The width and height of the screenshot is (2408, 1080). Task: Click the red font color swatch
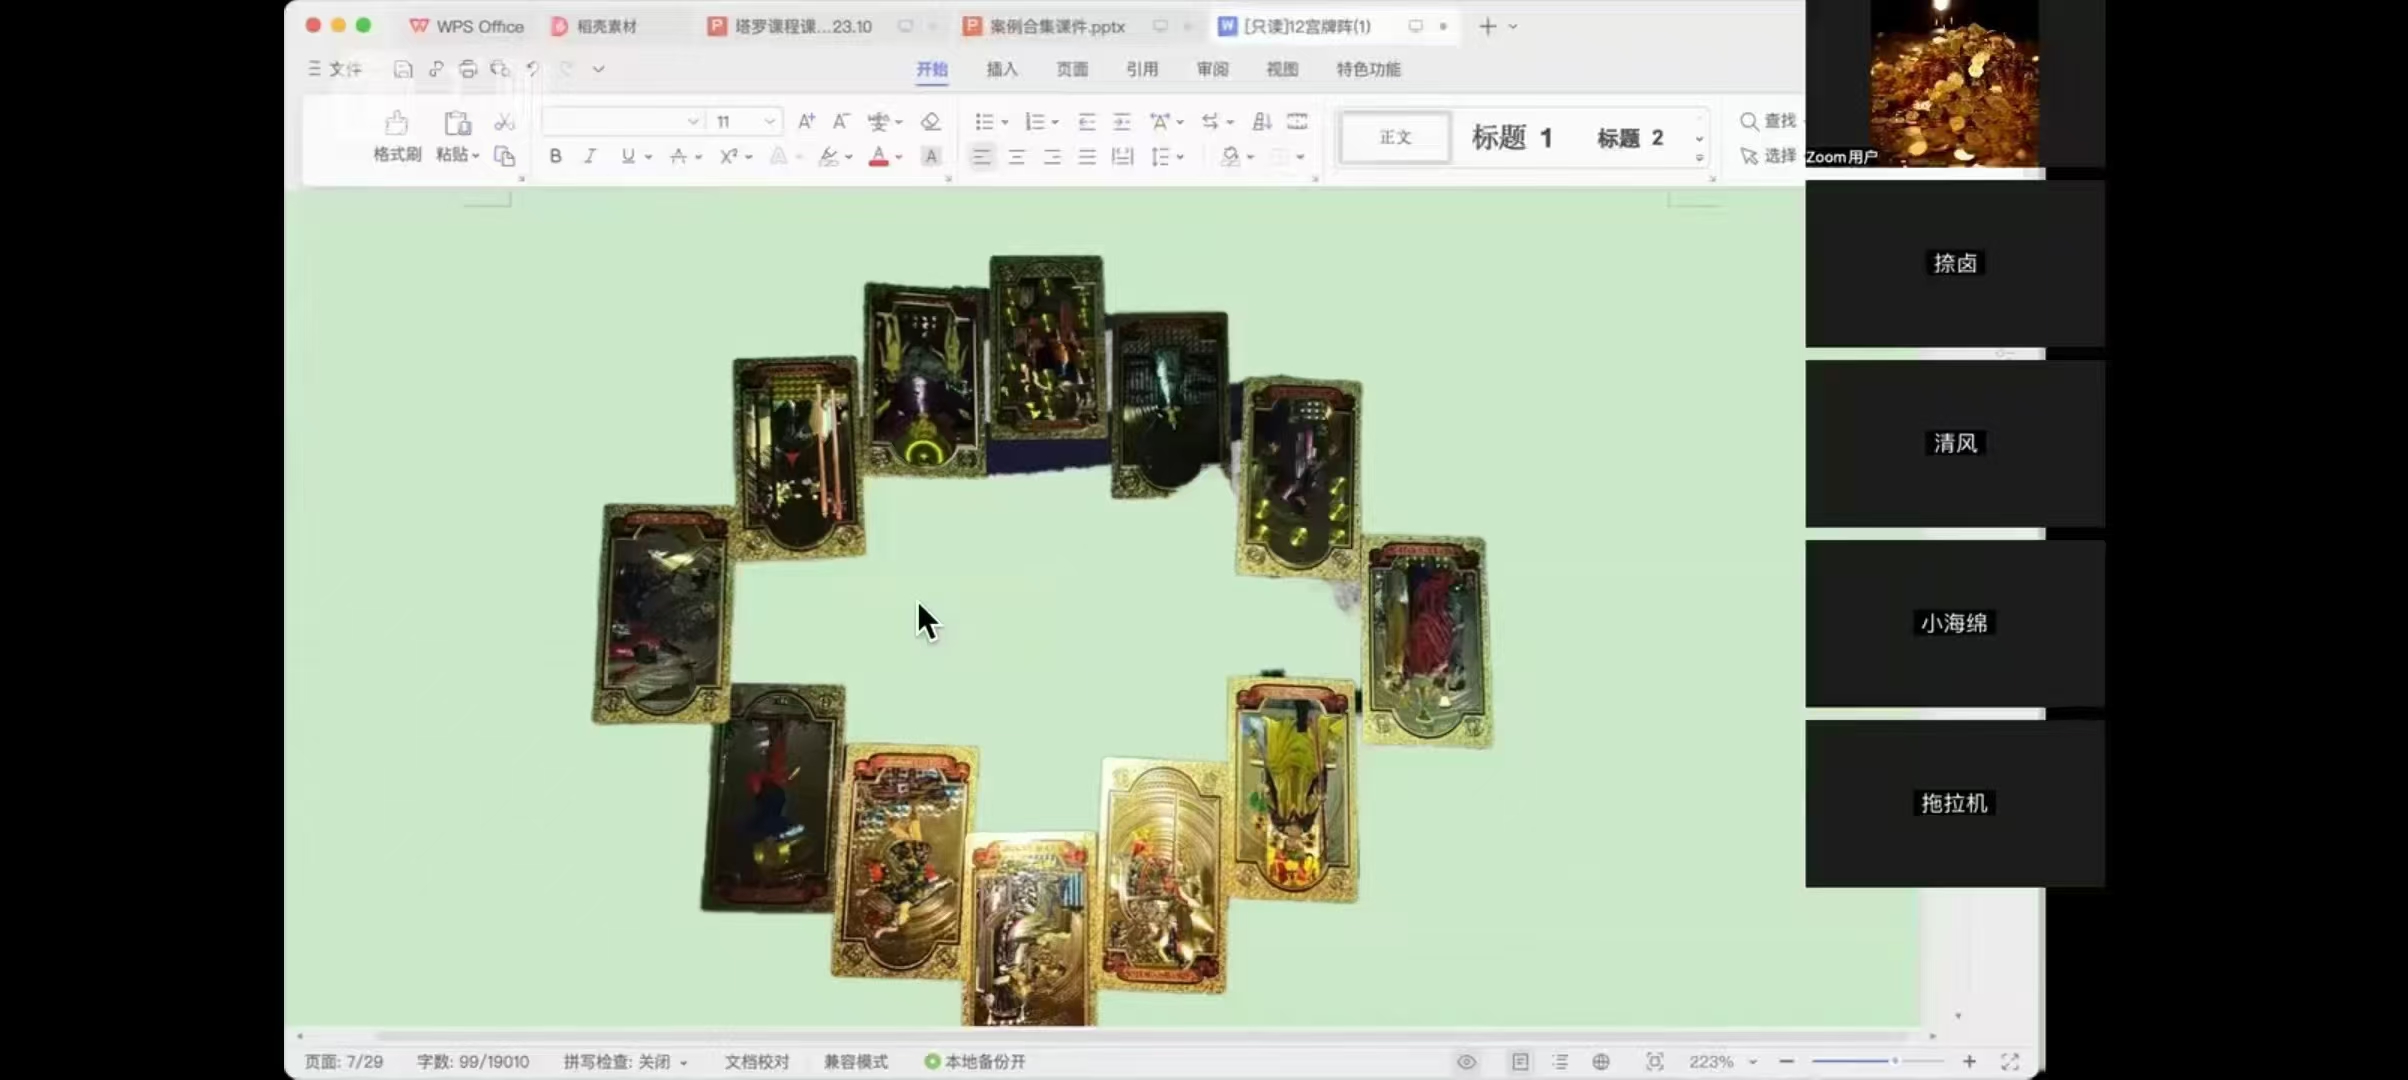879,157
